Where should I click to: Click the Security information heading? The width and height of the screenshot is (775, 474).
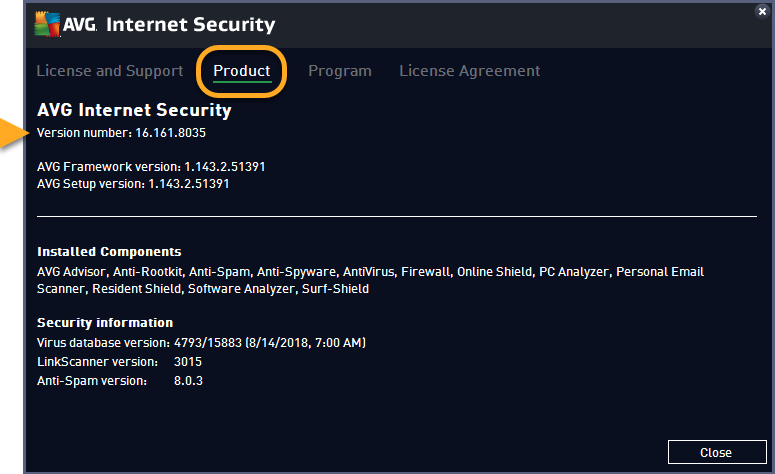point(105,323)
